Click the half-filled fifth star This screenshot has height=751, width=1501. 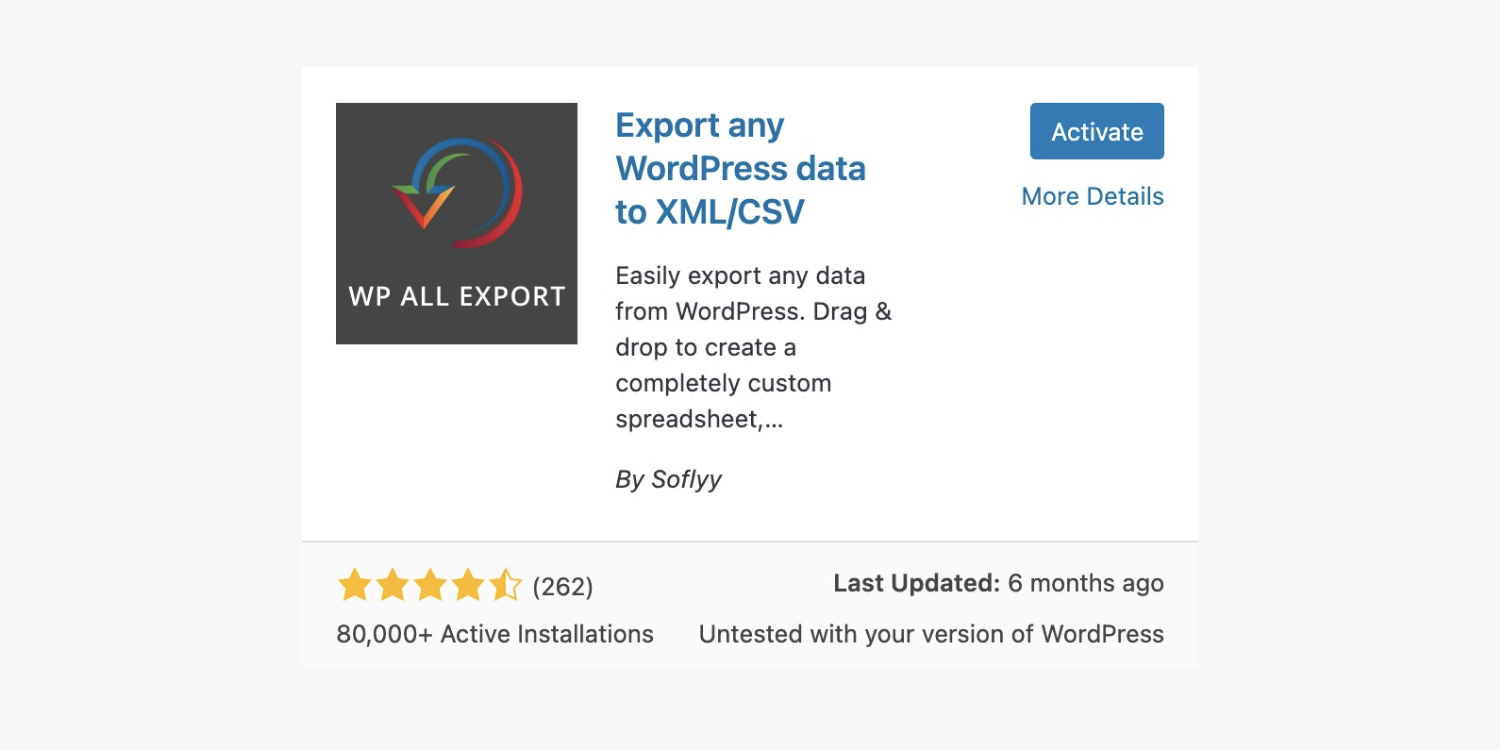pyautogui.click(x=505, y=585)
